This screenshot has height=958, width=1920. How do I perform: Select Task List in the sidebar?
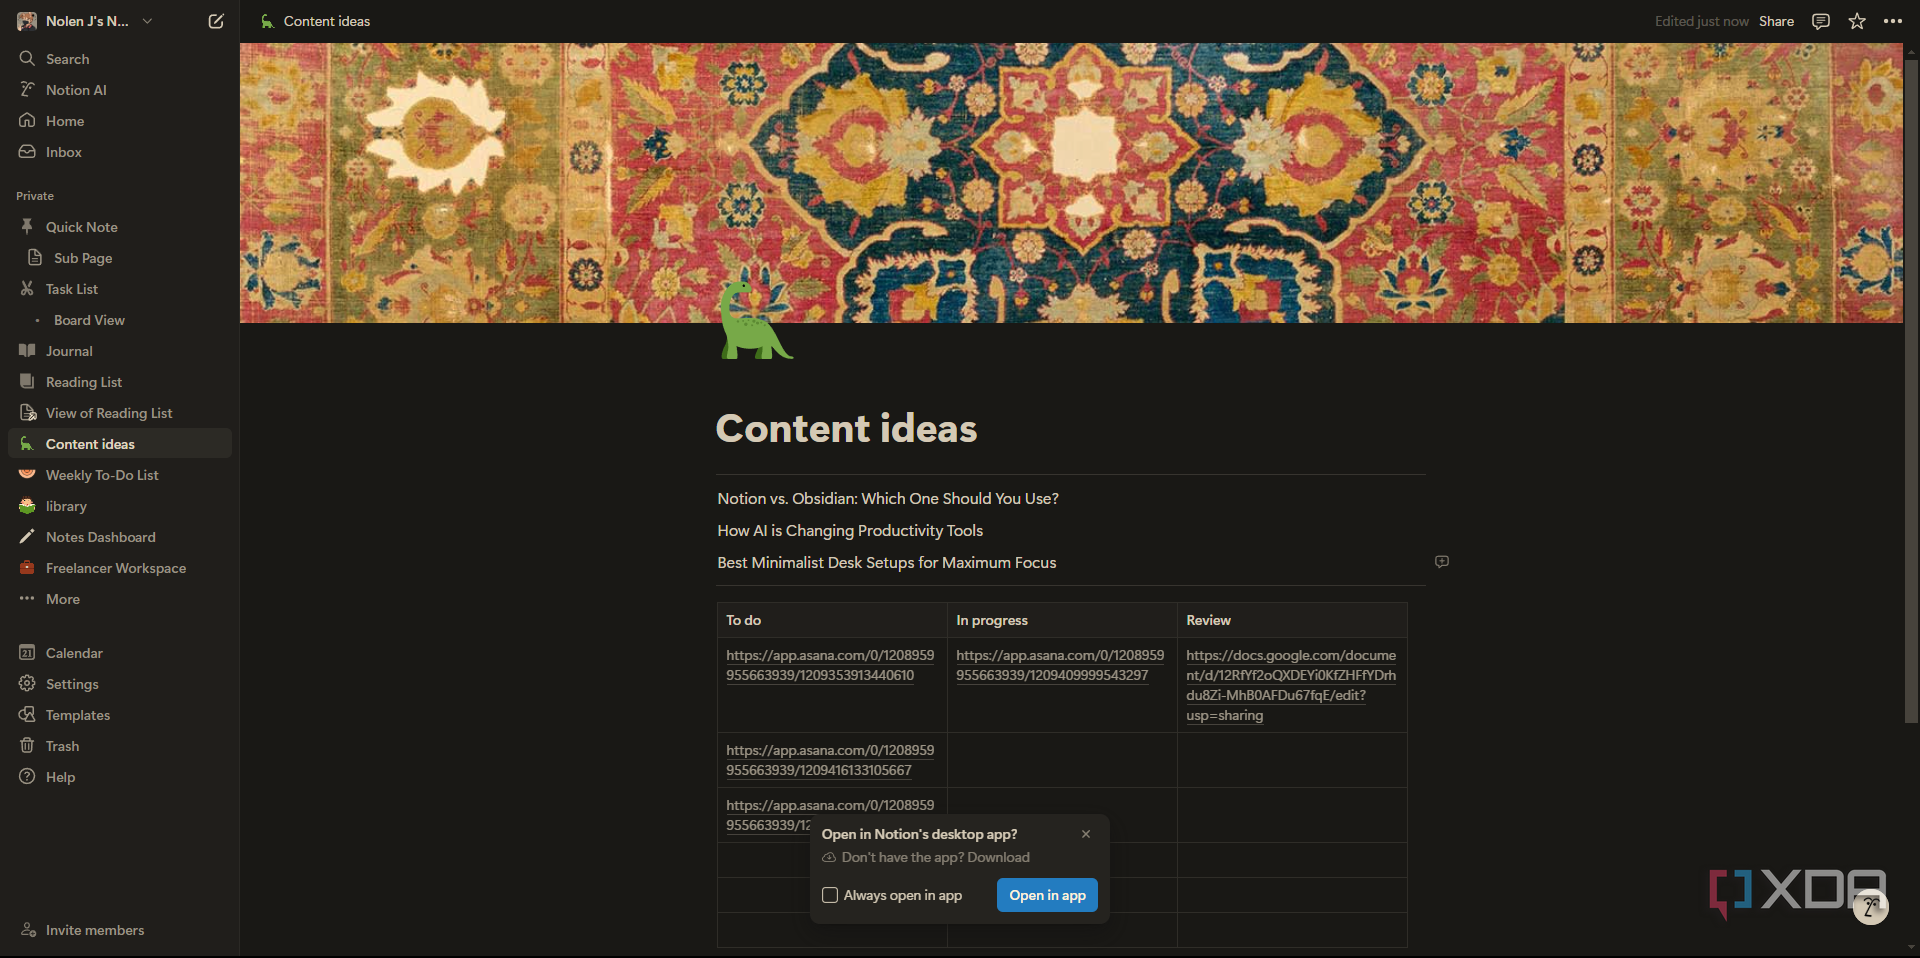pos(120,289)
